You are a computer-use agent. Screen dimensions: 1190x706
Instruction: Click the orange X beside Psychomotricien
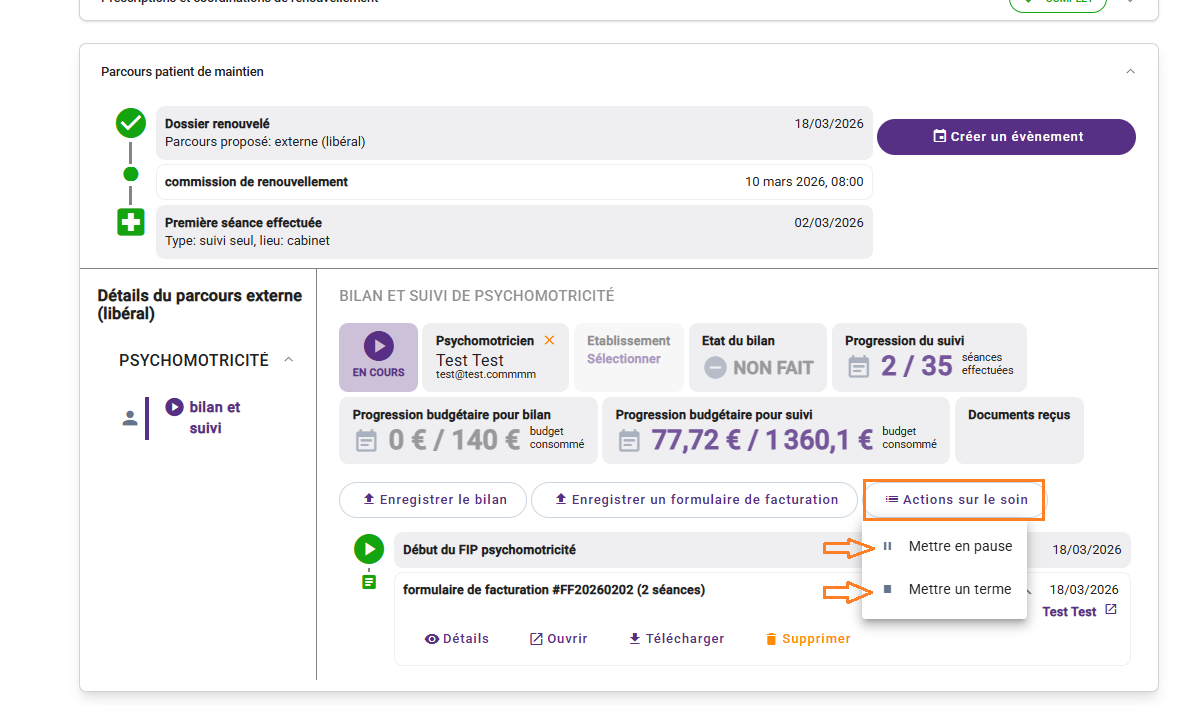pyautogui.click(x=549, y=341)
